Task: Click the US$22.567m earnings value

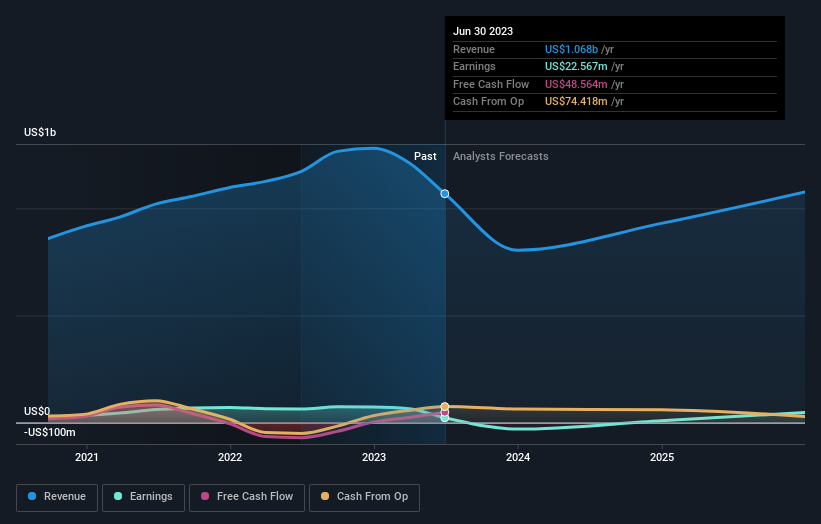Action: tap(576, 66)
